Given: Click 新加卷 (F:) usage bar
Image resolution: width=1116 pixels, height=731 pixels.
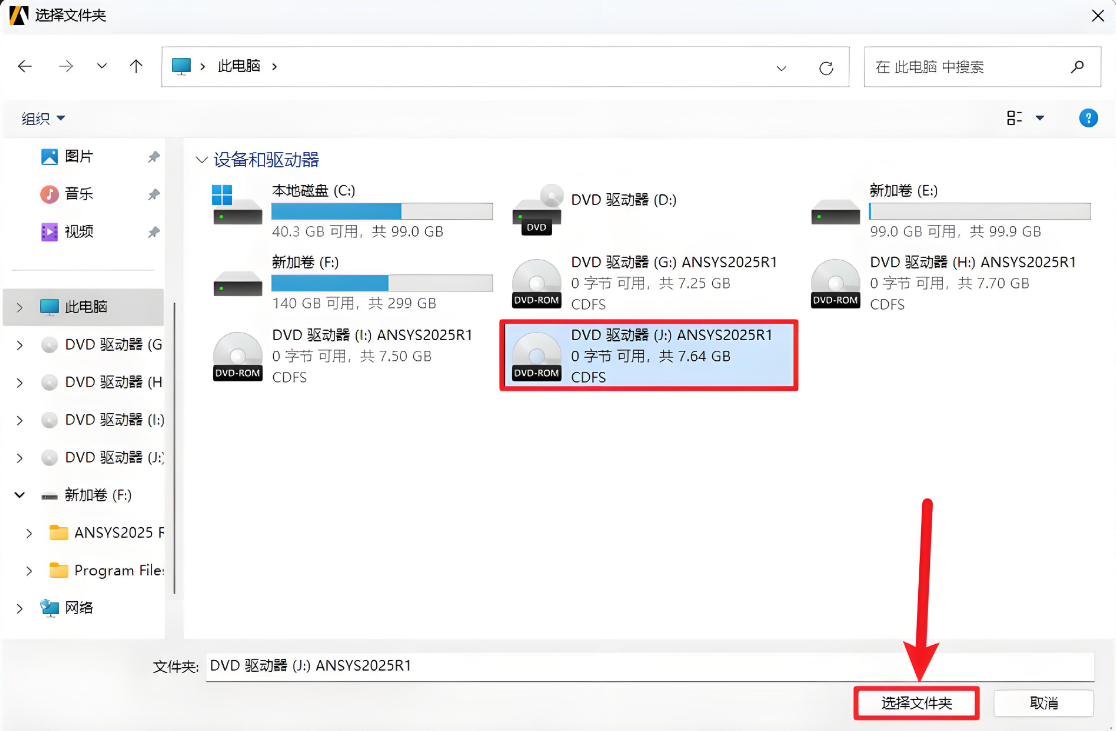Looking at the screenshot, I should pos(382,283).
